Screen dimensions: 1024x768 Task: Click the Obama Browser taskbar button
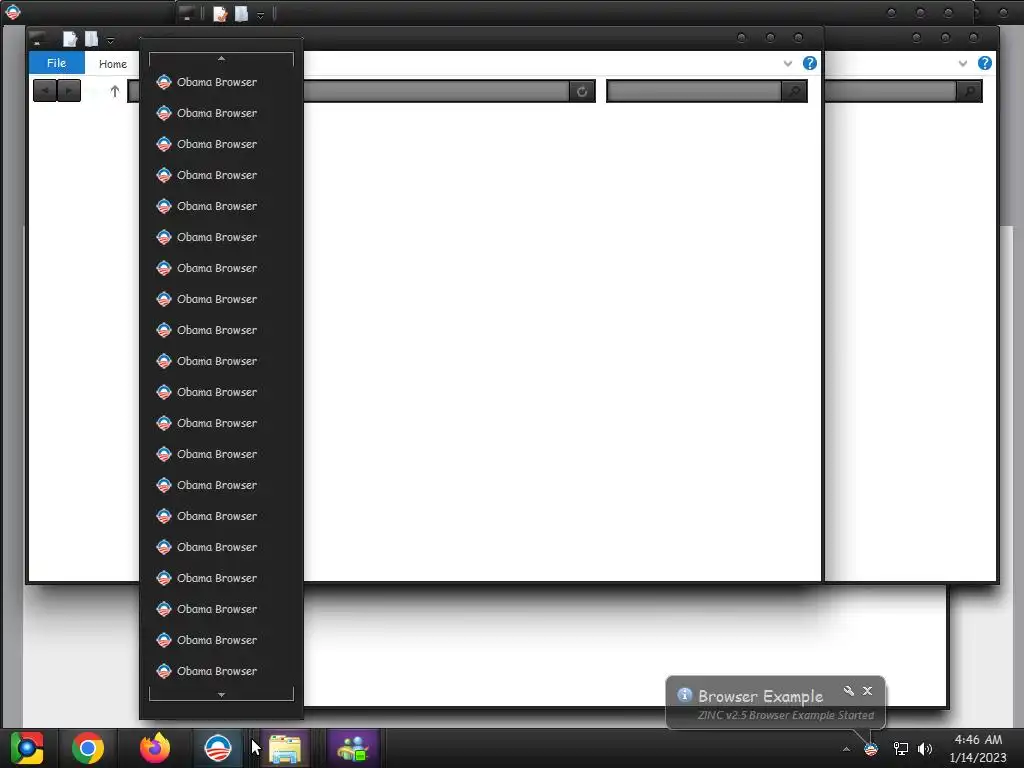pos(218,748)
